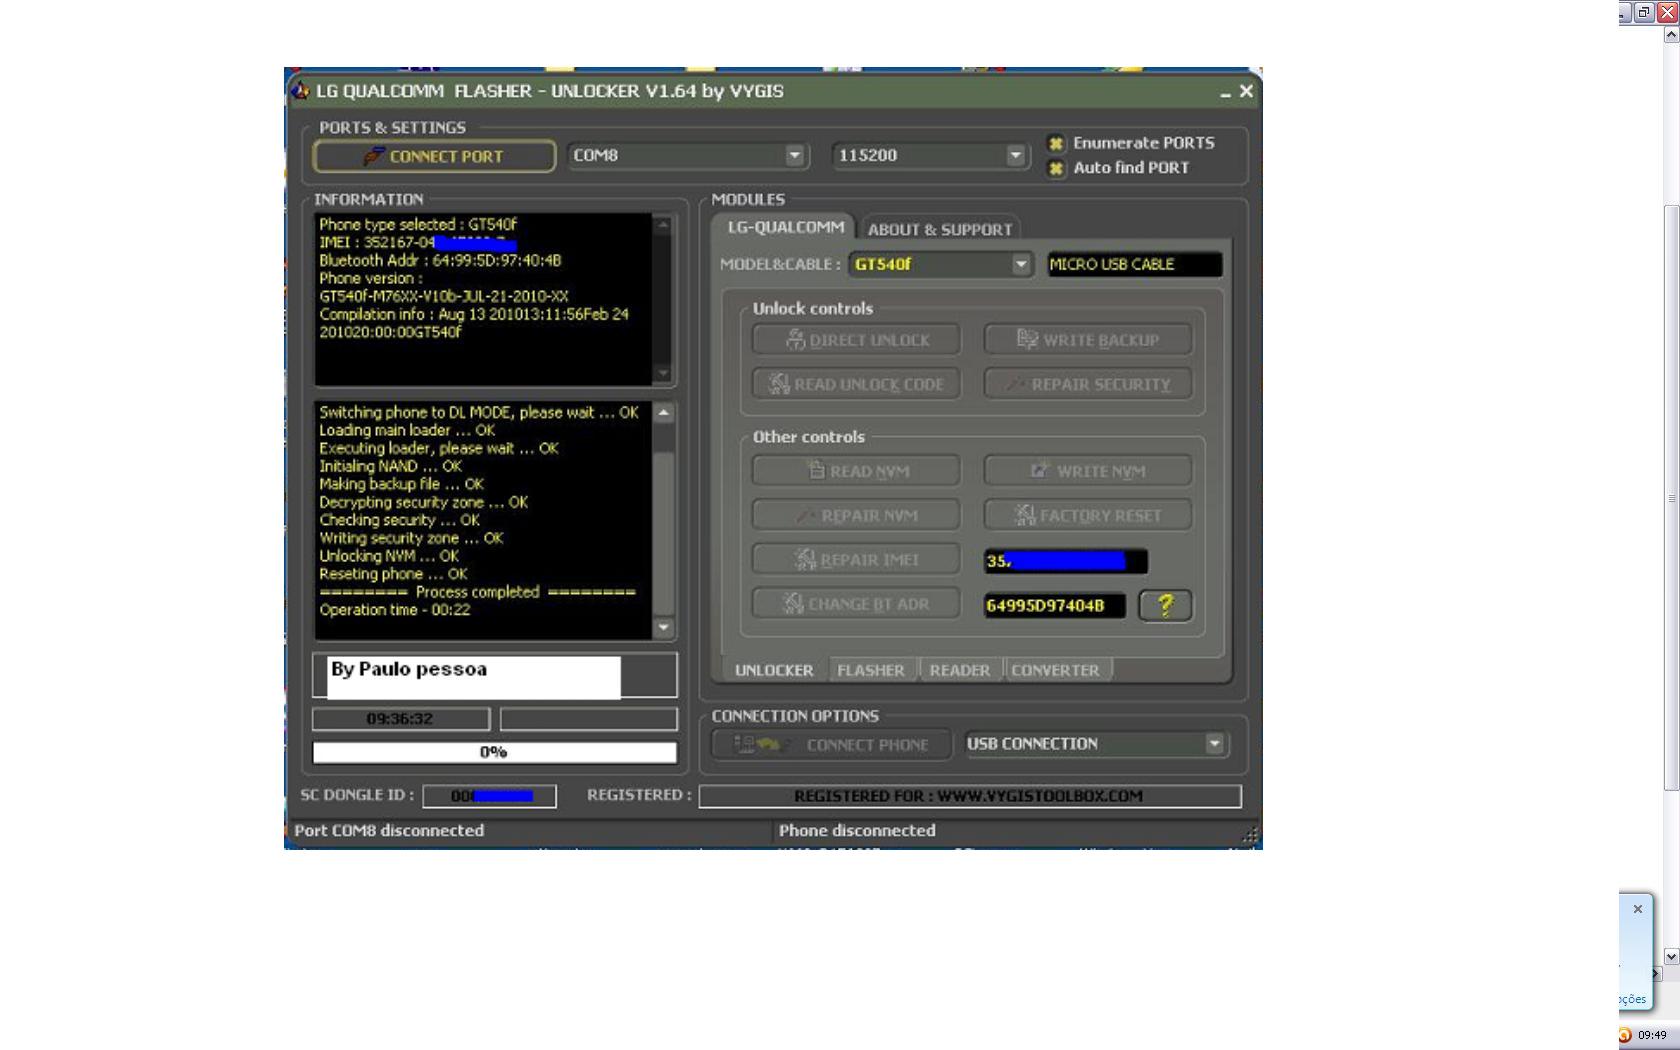Toggle Enumerate PORTS checkbox
The height and width of the screenshot is (1050, 1680).
click(1056, 143)
